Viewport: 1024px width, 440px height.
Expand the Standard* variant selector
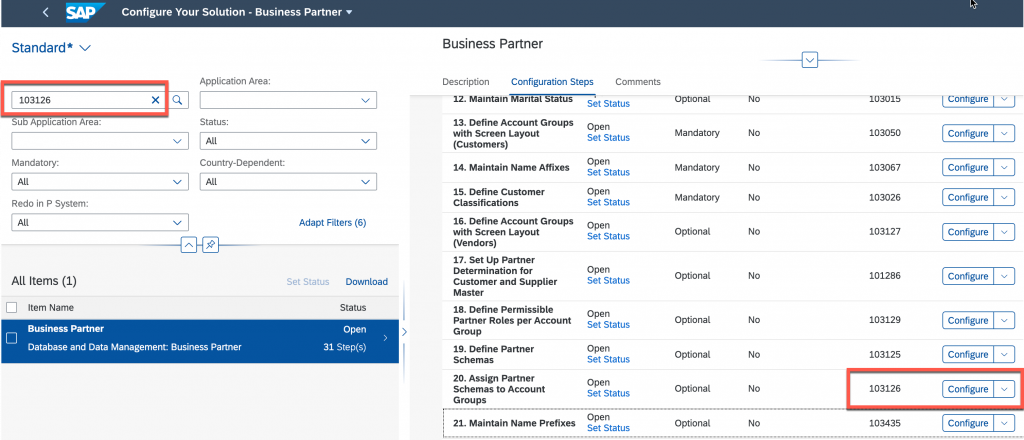(x=85, y=48)
